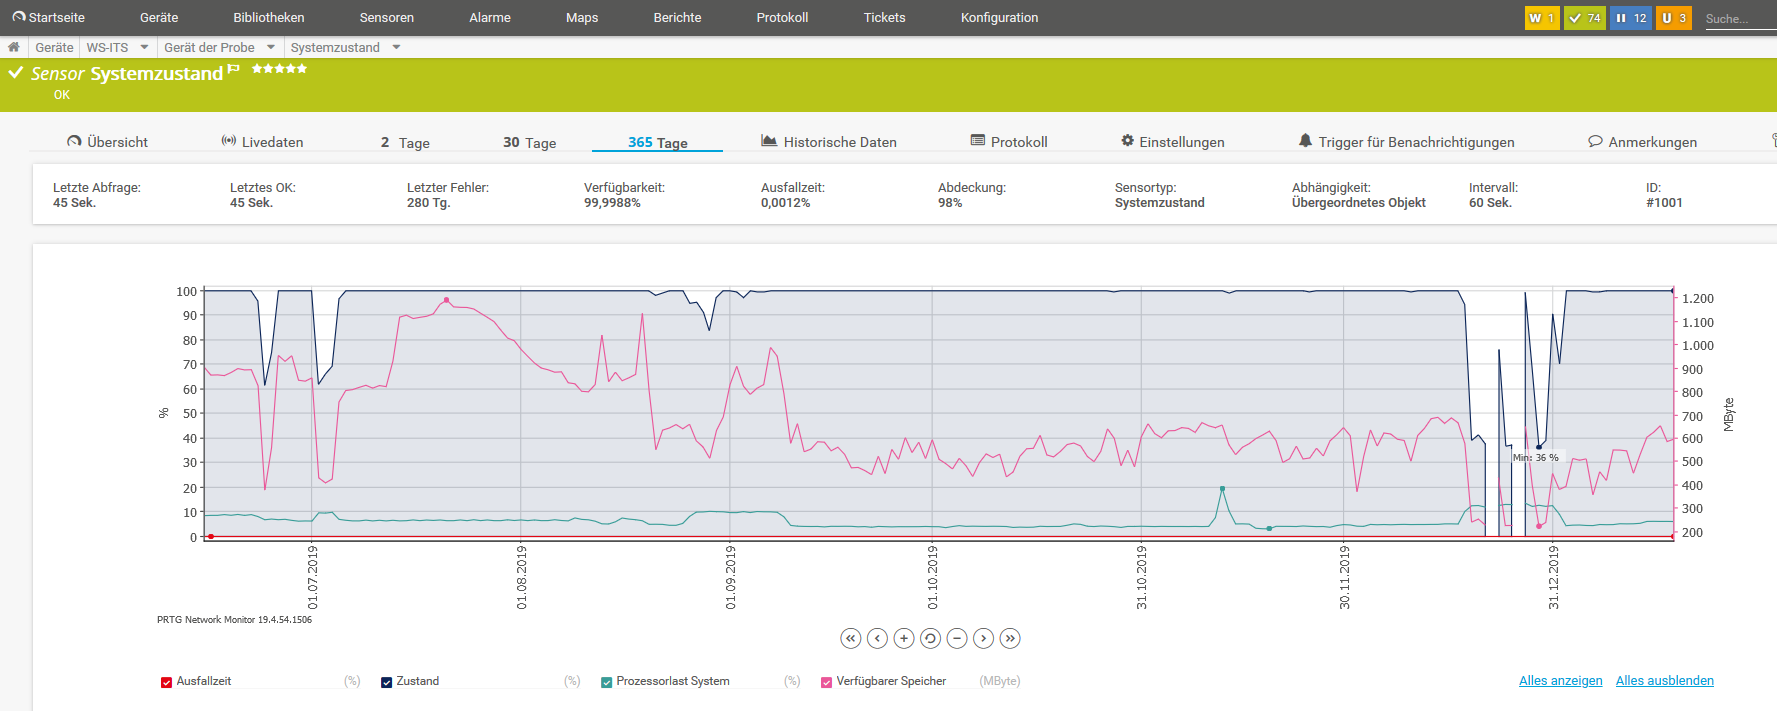The height and width of the screenshot is (711, 1777).
Task: Open the orange unusual sensors 3 badge
Action: (x=1674, y=18)
